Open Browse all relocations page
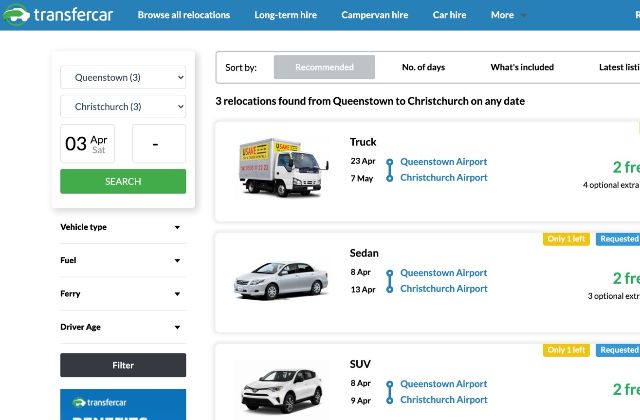The width and height of the screenshot is (640, 420). (x=184, y=15)
